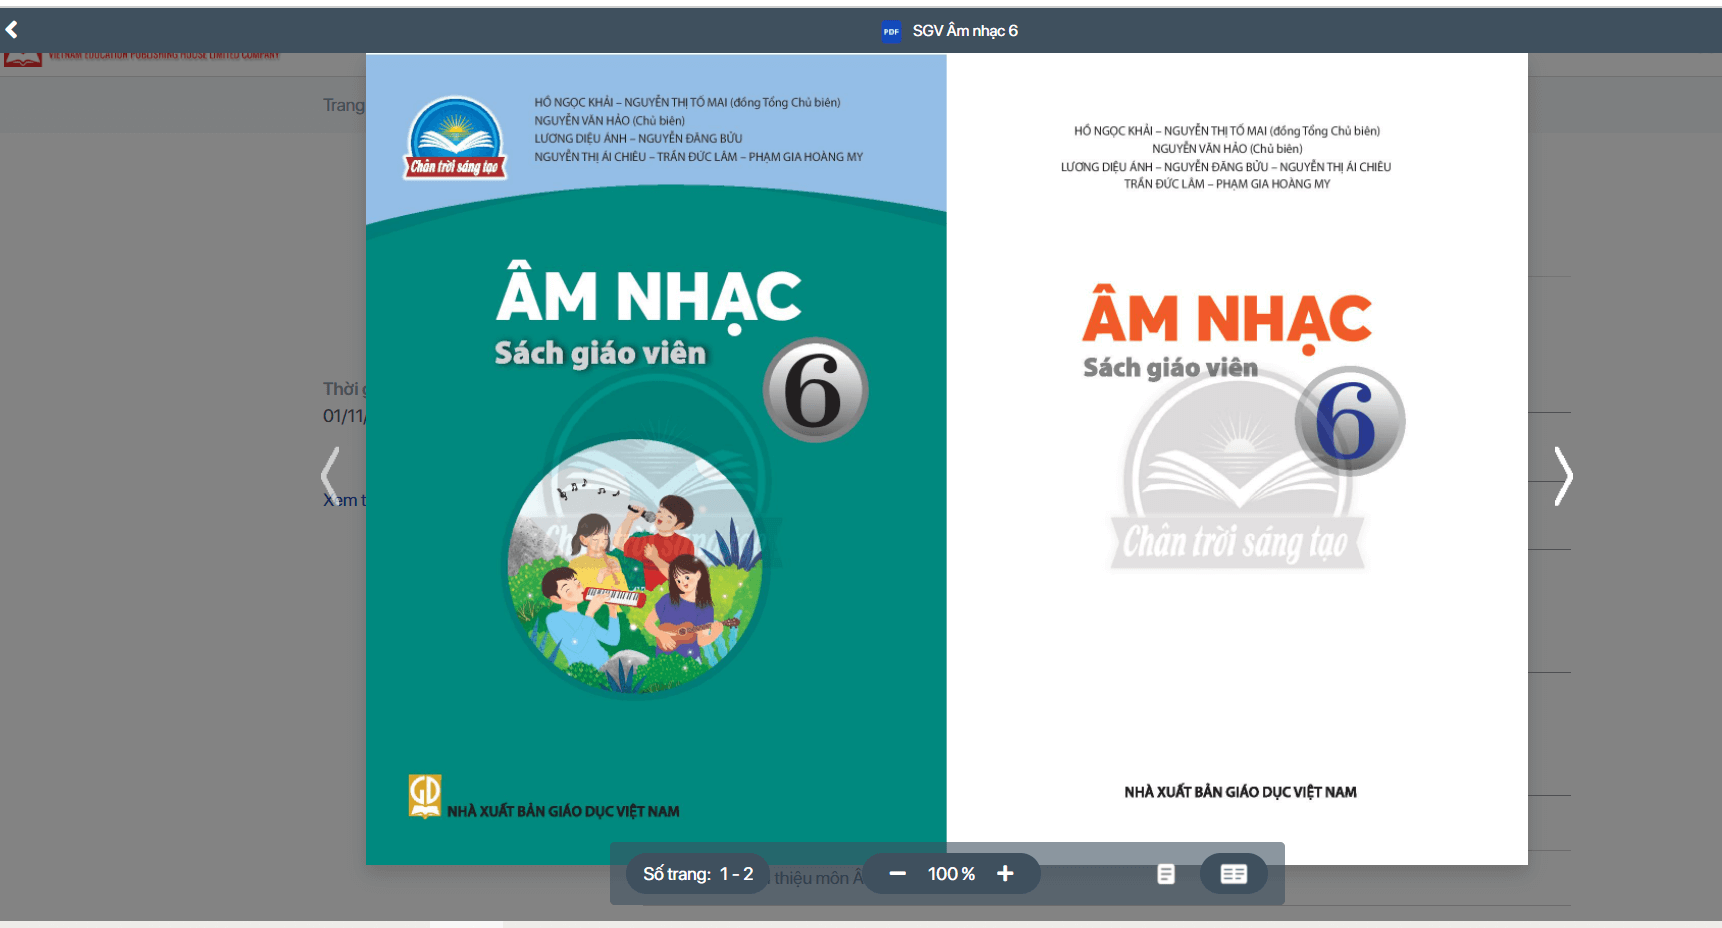Click the Chân trời sáng tạo logo on cover

click(456, 138)
